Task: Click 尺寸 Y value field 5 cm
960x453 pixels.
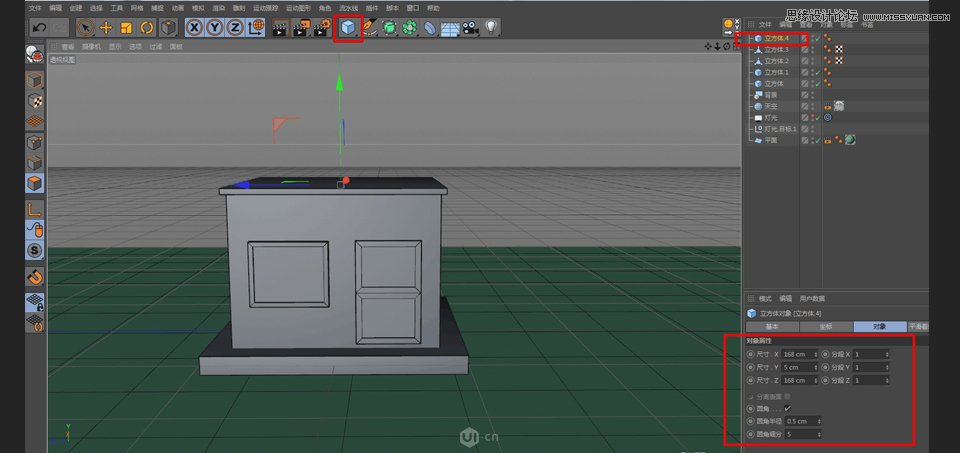Action: 800,367
